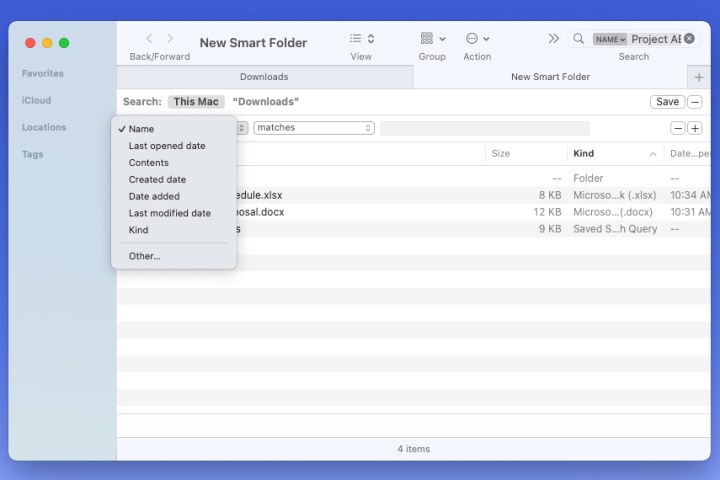Open the matches operator dropdown

pos(313,128)
